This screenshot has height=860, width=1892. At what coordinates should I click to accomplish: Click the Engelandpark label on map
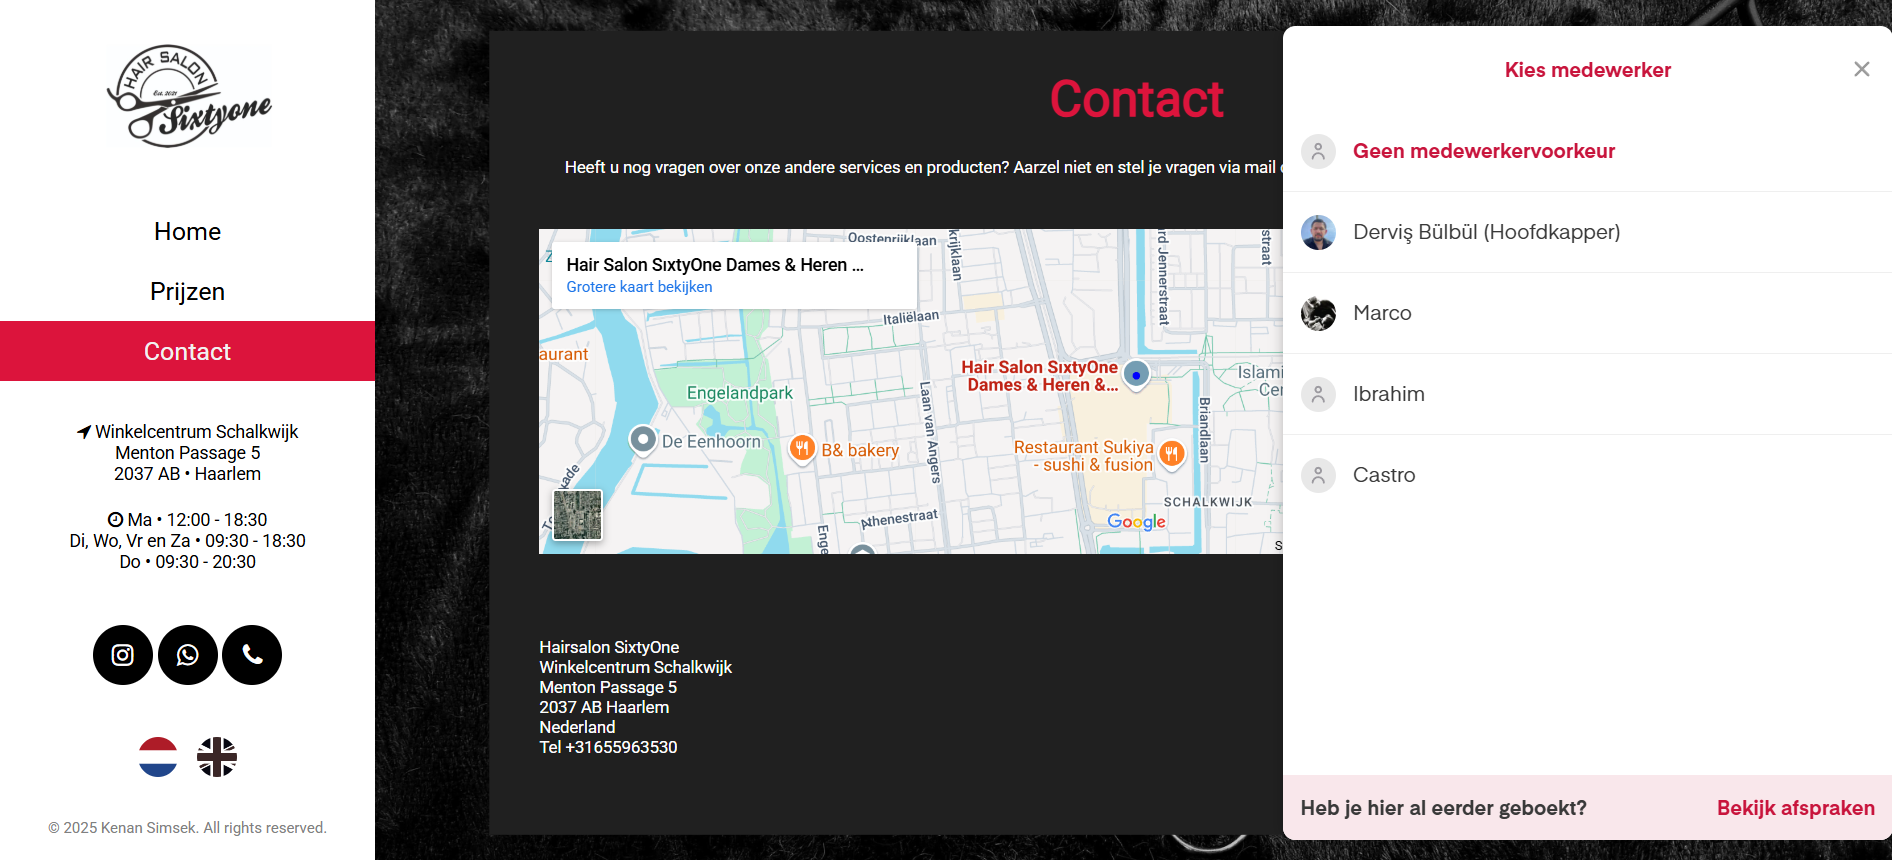coord(740,393)
